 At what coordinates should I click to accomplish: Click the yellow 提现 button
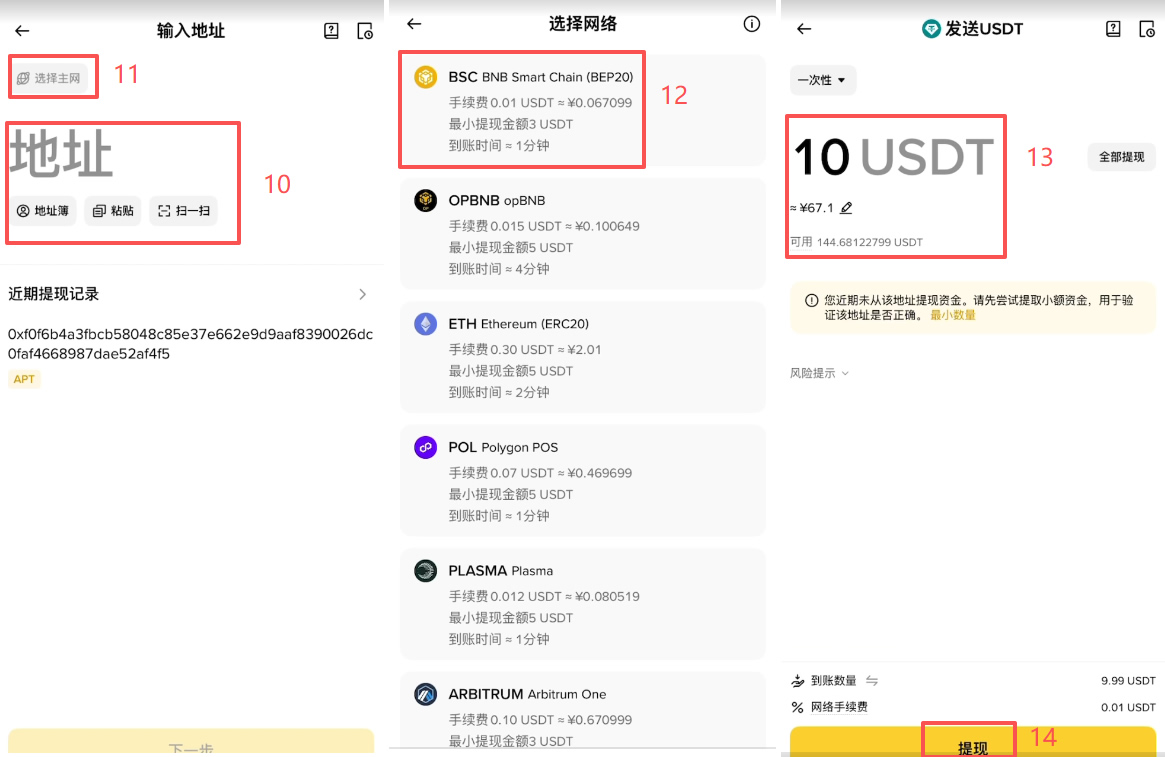[x=973, y=743]
